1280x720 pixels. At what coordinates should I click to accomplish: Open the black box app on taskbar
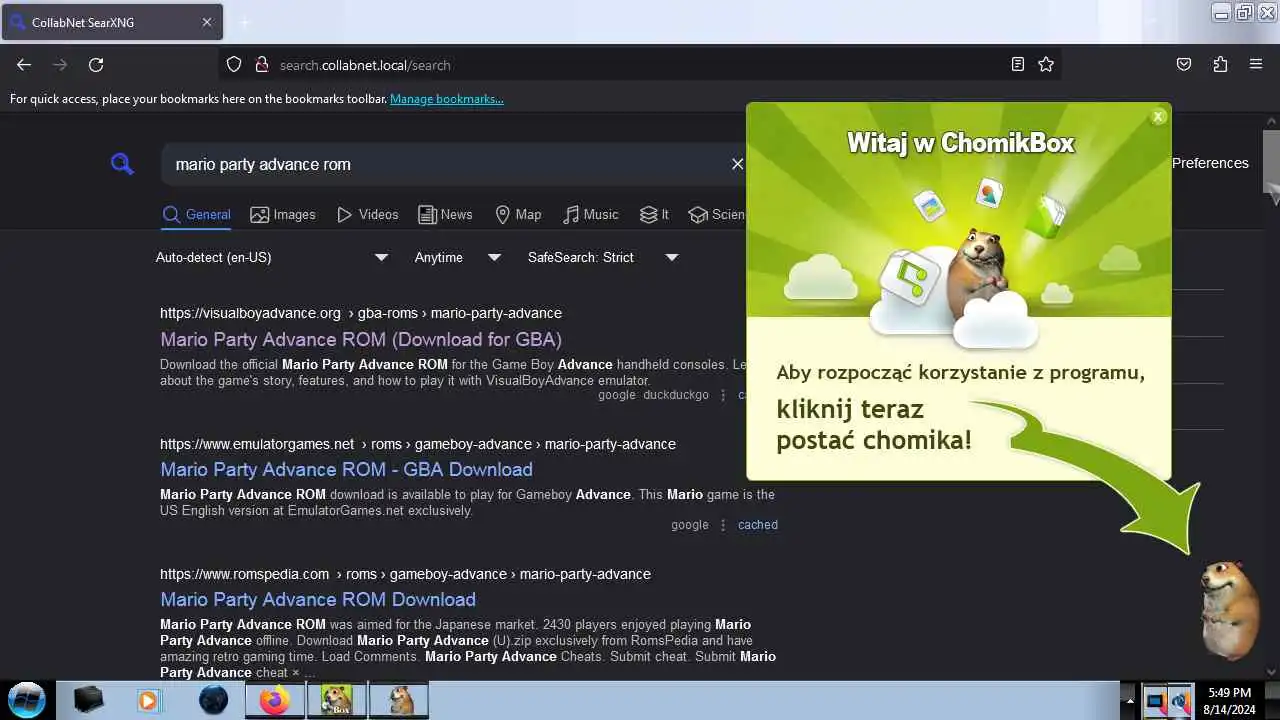coord(88,700)
